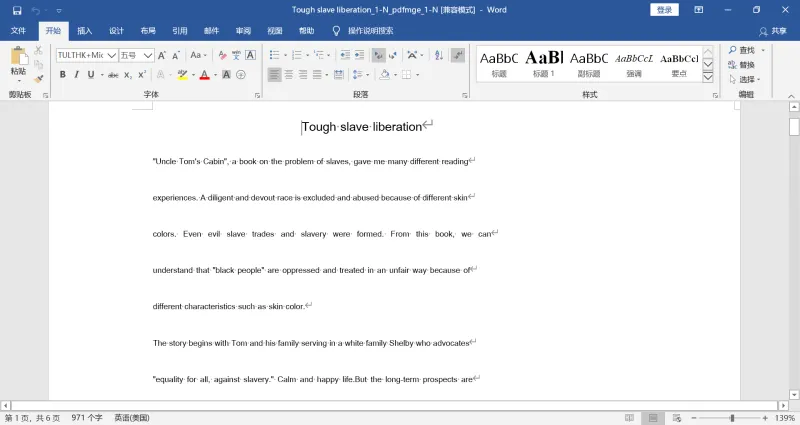
Task: Click the Paste (粘贴) clipboard icon
Action: tap(19, 57)
